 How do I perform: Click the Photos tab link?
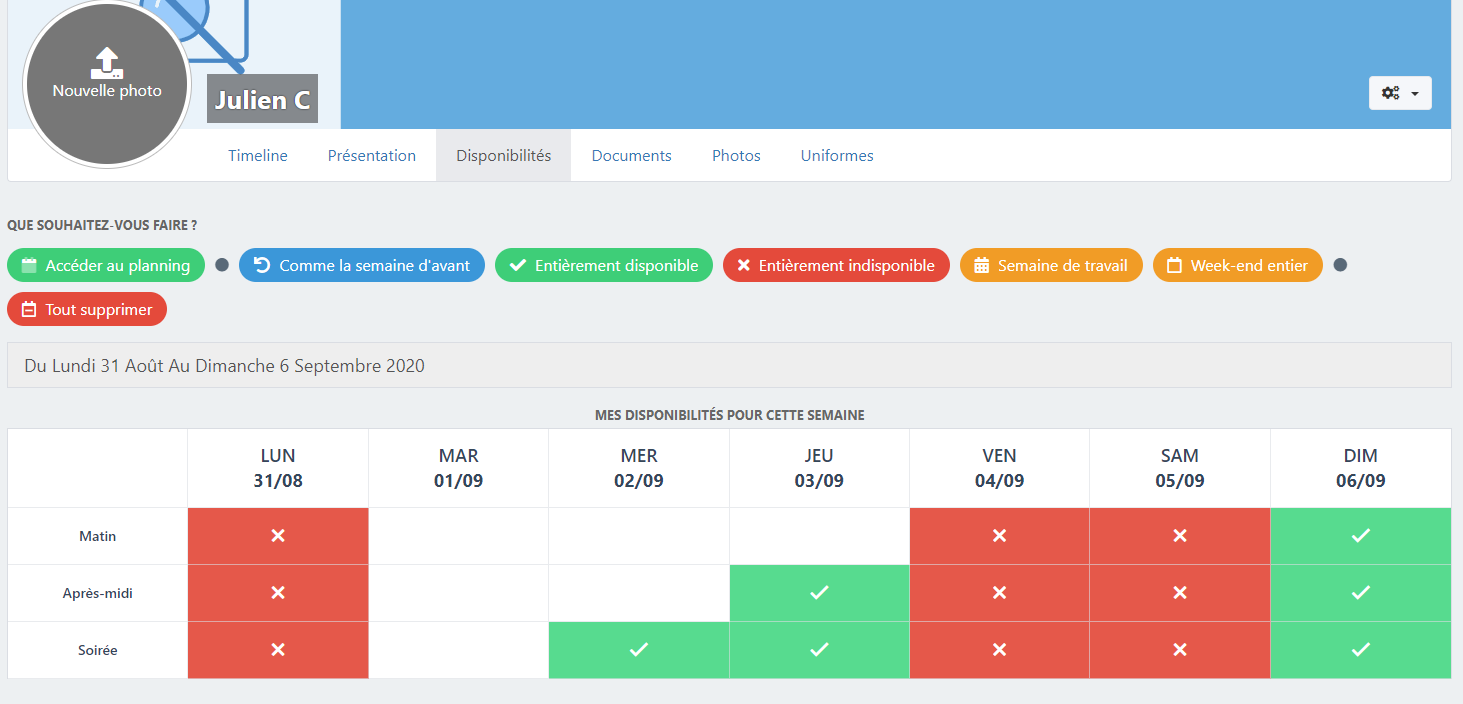click(x=736, y=156)
